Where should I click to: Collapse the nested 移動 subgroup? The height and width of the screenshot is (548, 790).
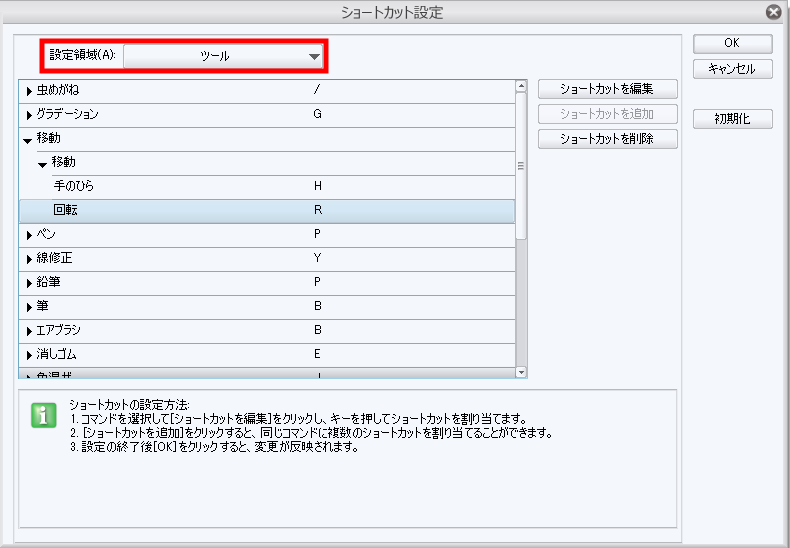click(x=42, y=164)
